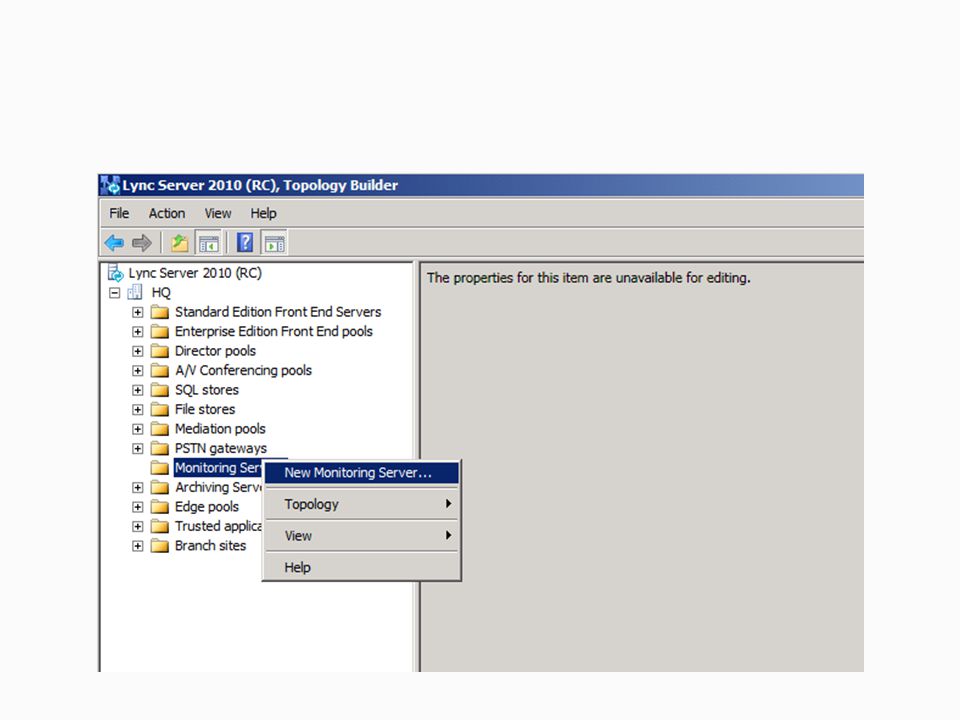The width and height of the screenshot is (960, 720).
Task: Expand the Branch sites node
Action: pos(138,546)
